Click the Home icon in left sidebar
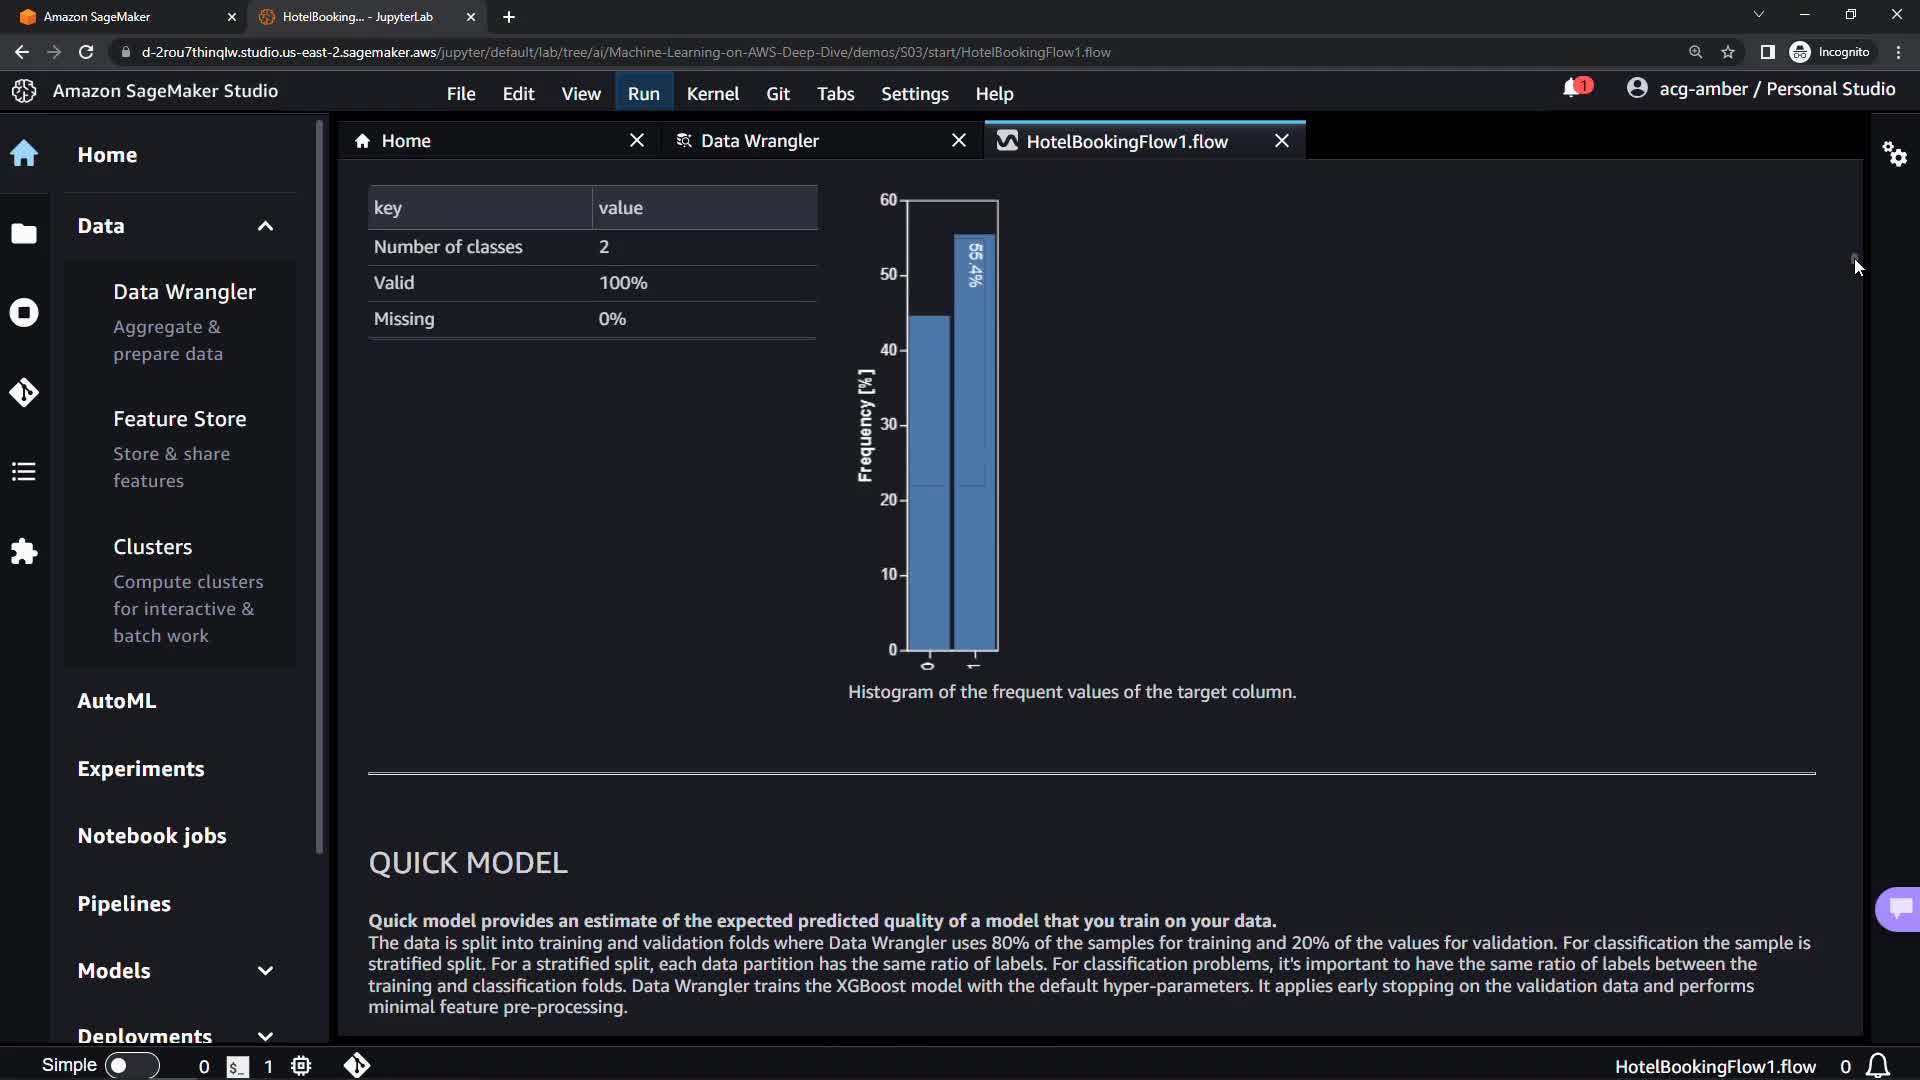The height and width of the screenshot is (1080, 1920). 24,154
